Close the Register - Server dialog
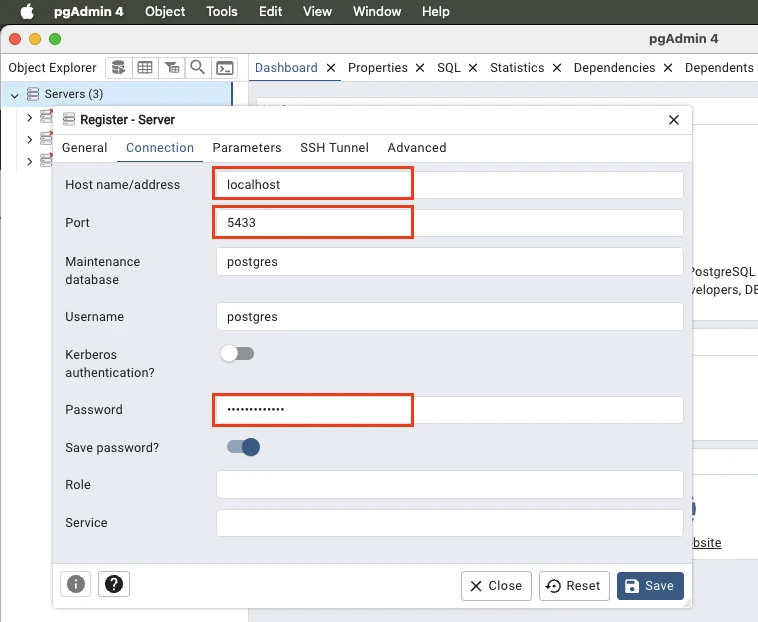Viewport: 758px width, 622px height. pos(673,120)
